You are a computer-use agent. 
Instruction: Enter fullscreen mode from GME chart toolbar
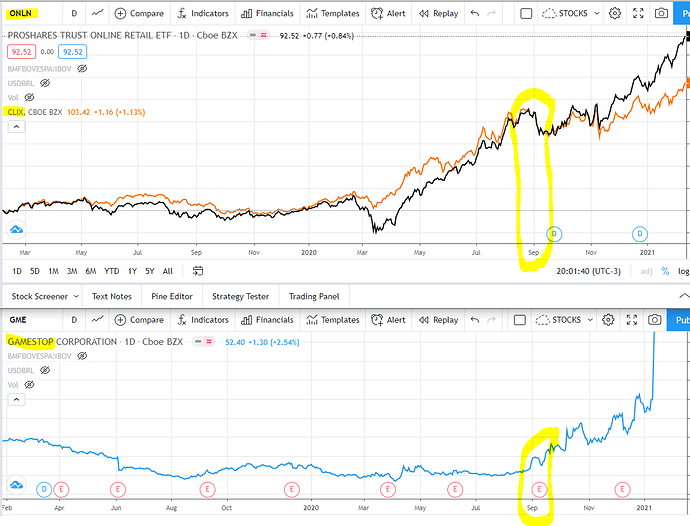632,320
